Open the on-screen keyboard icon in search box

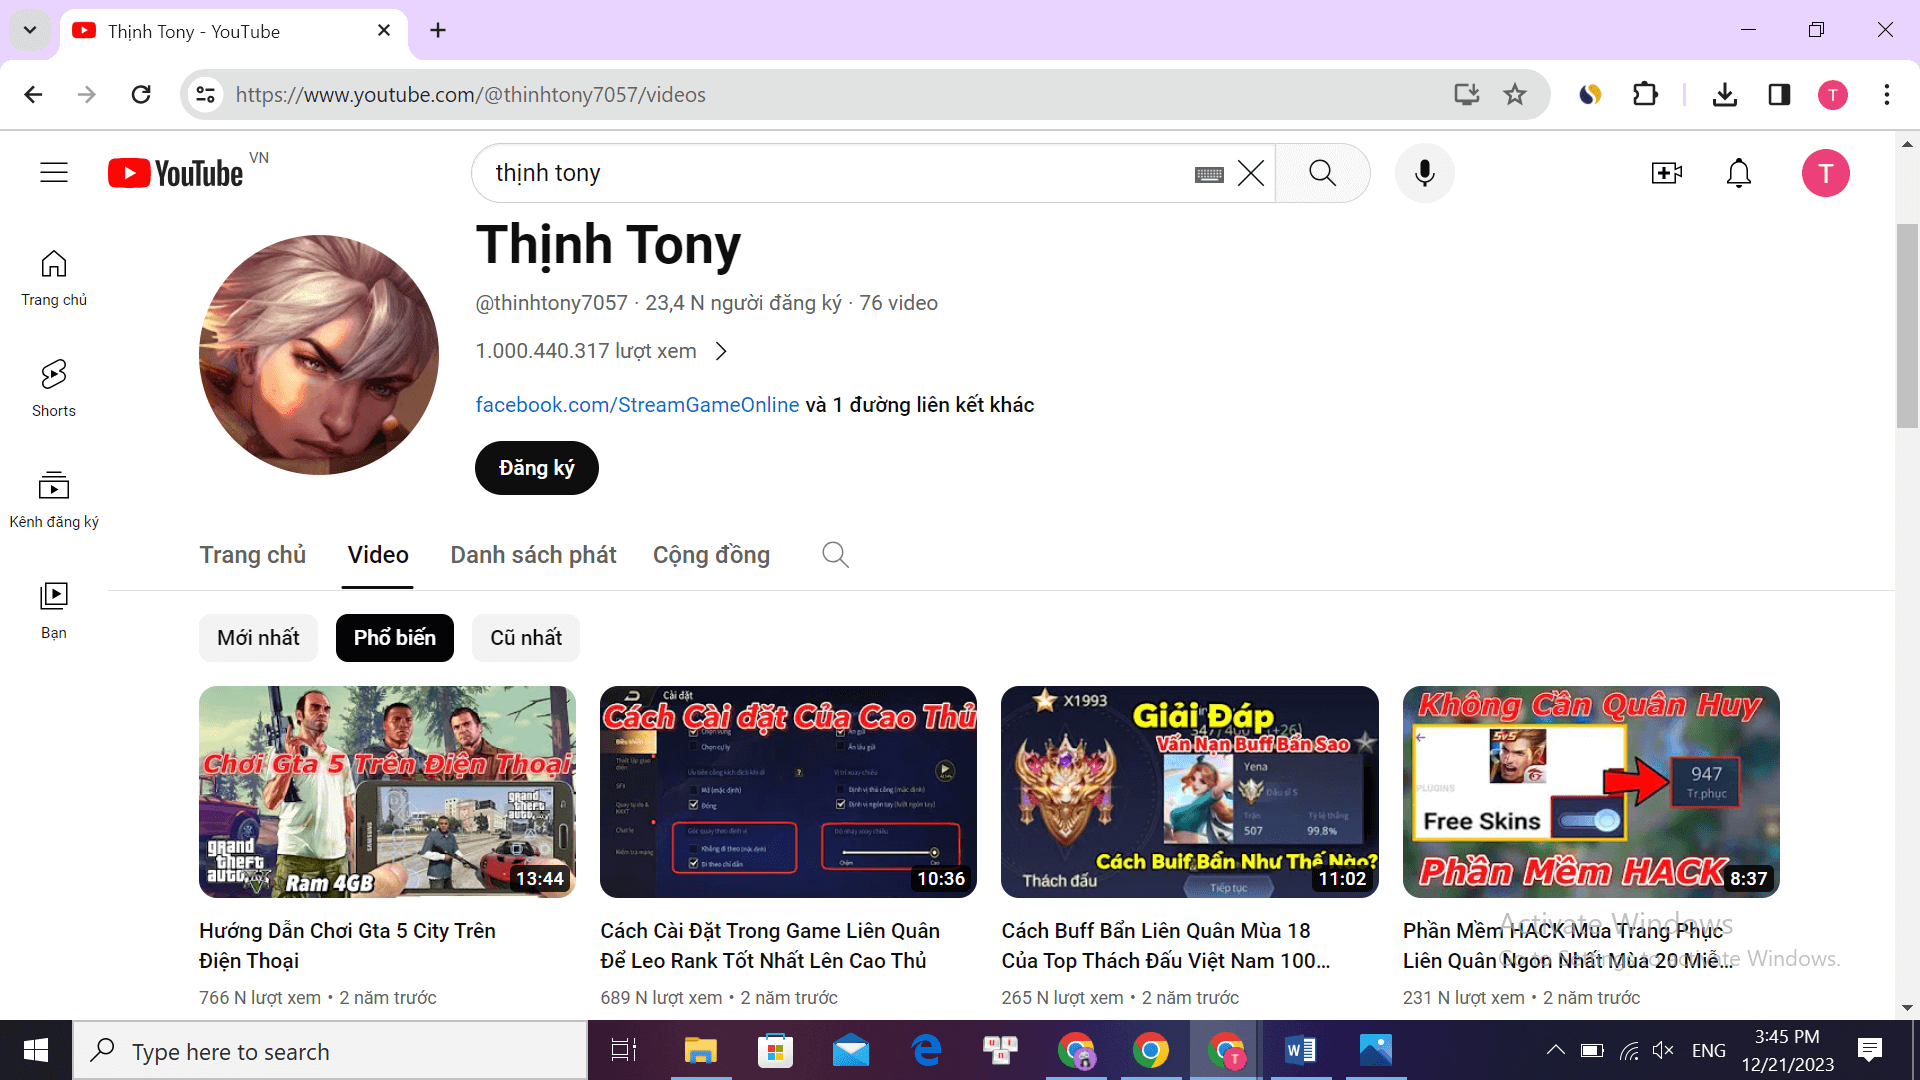click(1209, 174)
